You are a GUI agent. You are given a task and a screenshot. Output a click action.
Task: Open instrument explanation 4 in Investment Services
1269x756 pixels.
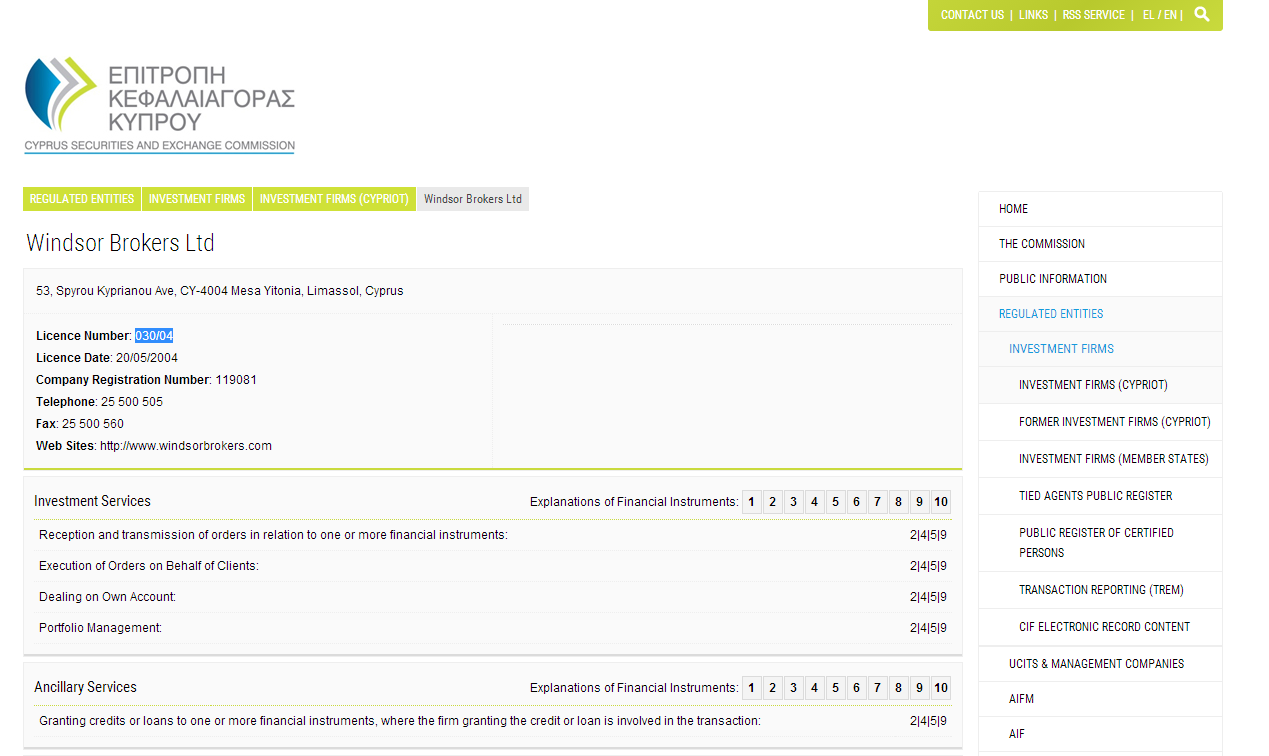815,502
